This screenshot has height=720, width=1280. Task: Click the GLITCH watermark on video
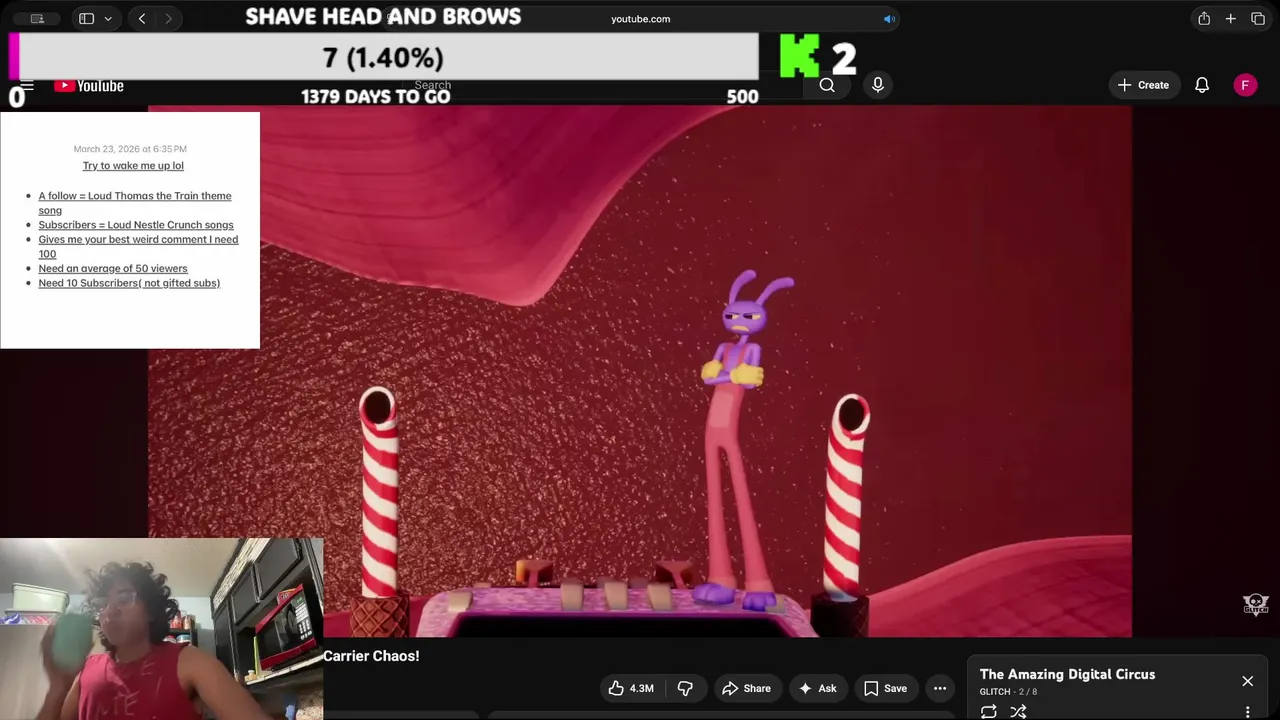(1256, 604)
